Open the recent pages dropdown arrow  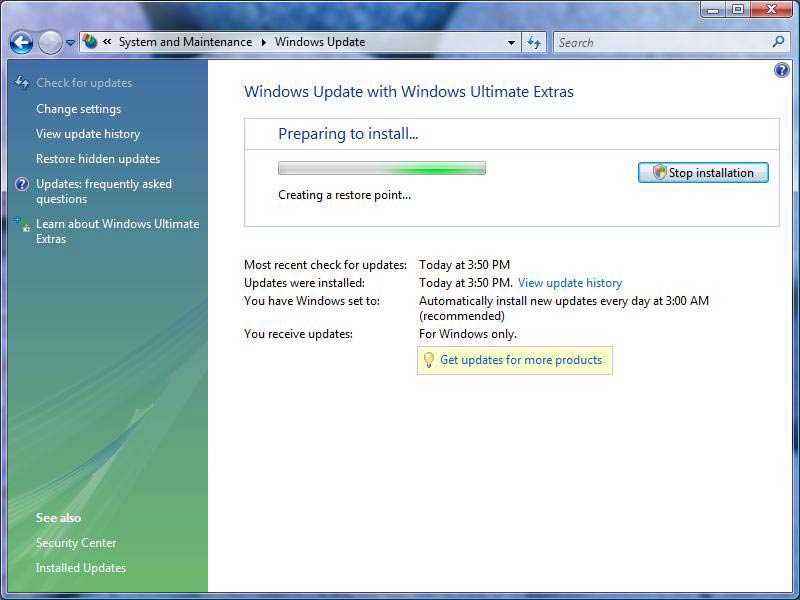click(70, 43)
